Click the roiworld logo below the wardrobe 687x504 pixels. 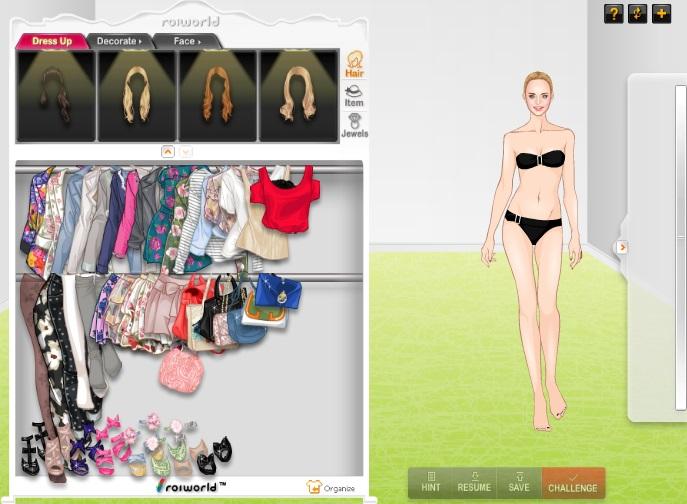(191, 486)
